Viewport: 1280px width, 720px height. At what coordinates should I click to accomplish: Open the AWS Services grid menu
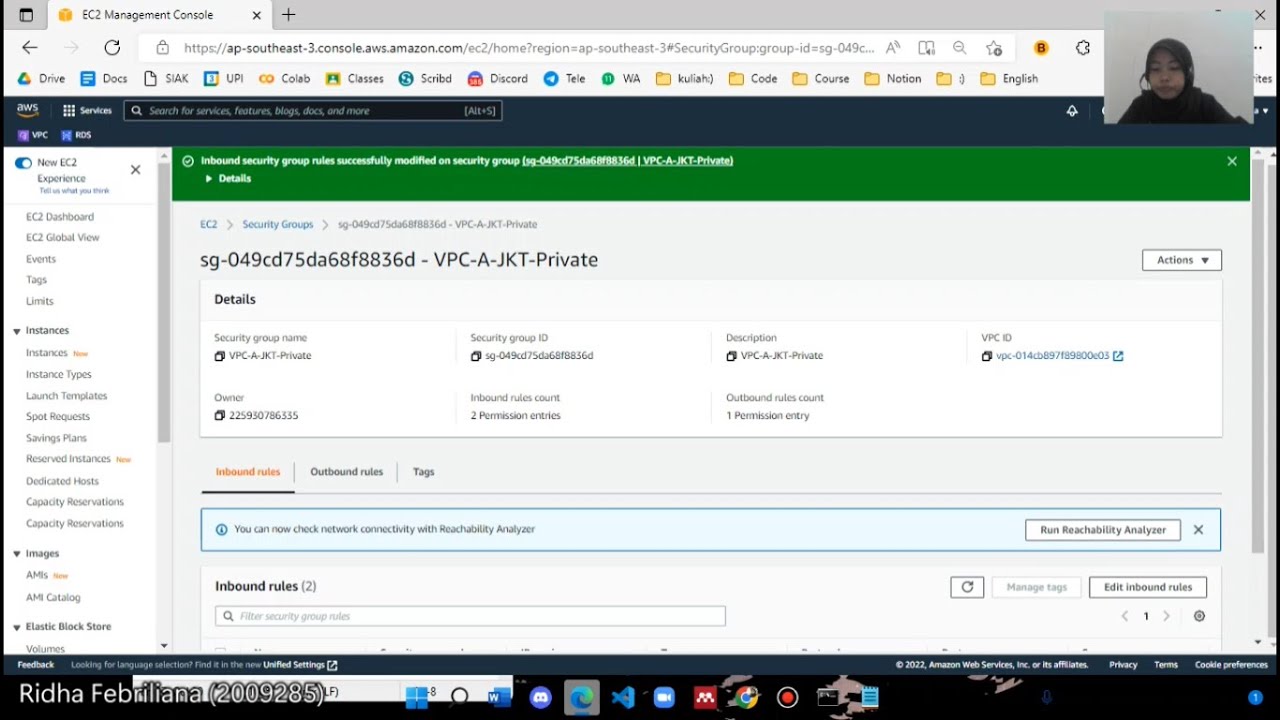87,111
